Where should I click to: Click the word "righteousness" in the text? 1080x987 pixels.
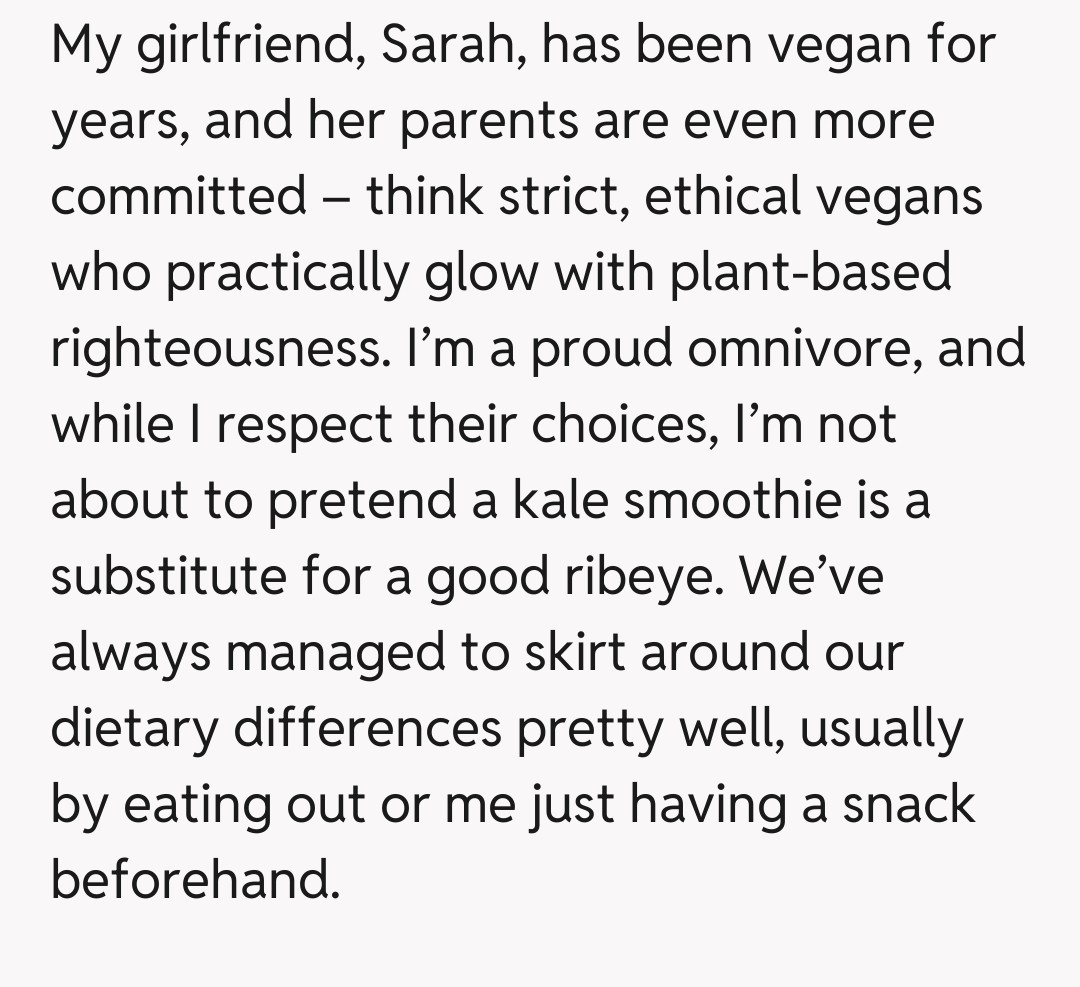pos(218,349)
